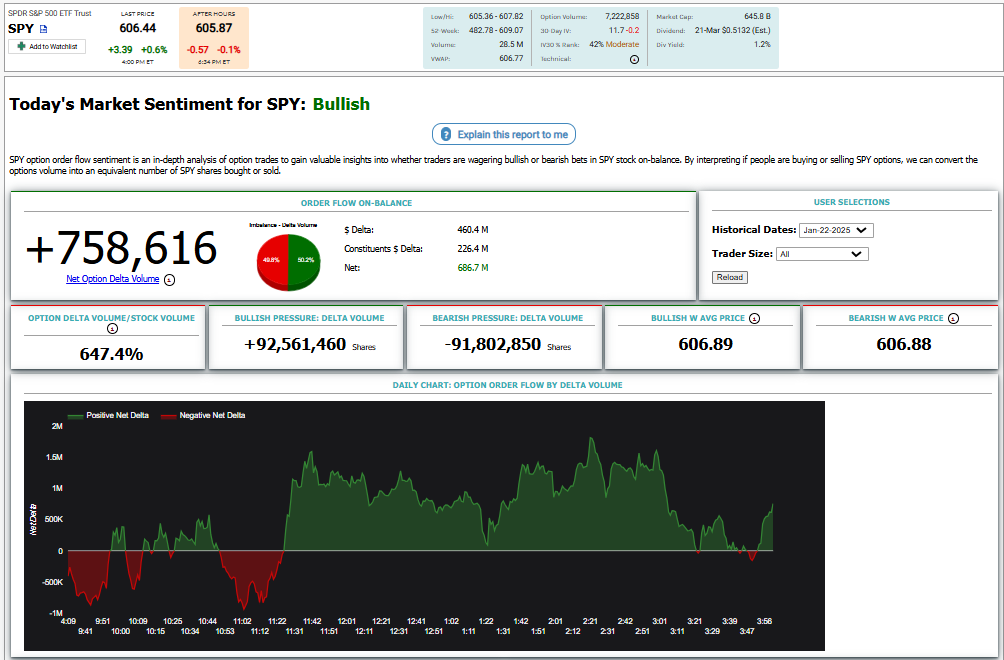
Task: Click the 11:22 time label on chart axis
Action: click(x=277, y=621)
